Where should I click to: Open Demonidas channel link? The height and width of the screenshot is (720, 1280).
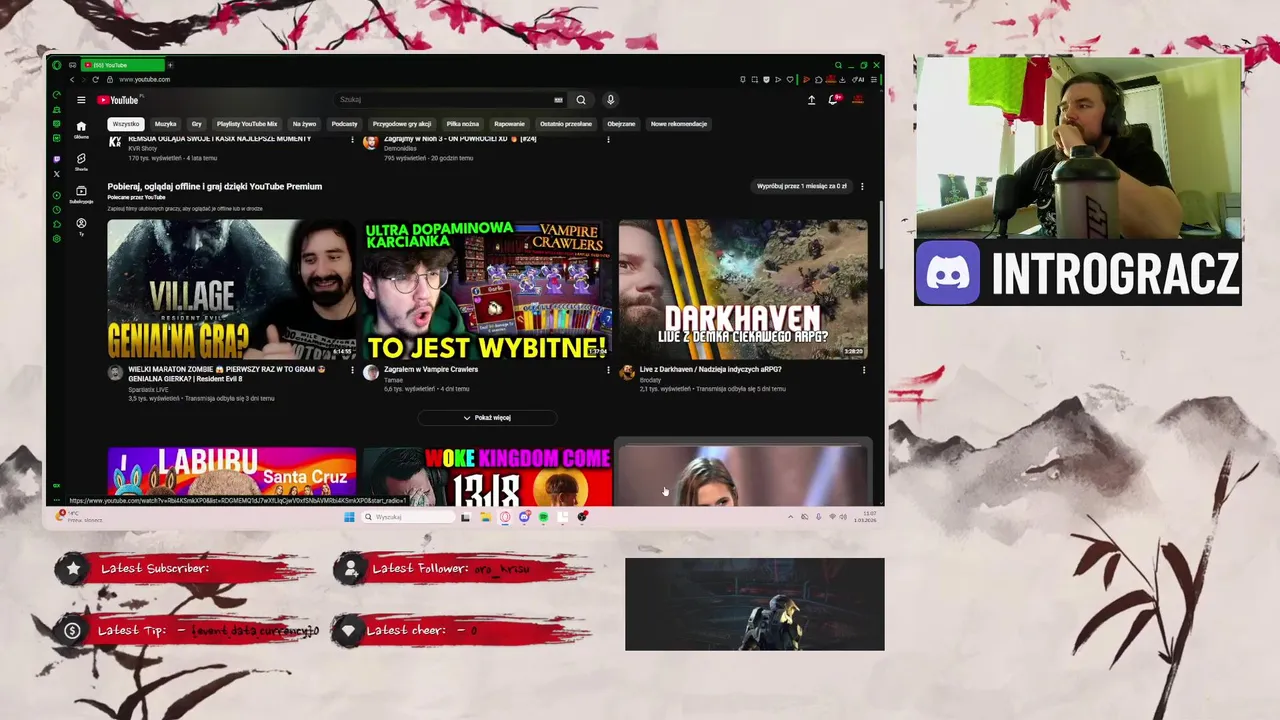[x=400, y=148]
